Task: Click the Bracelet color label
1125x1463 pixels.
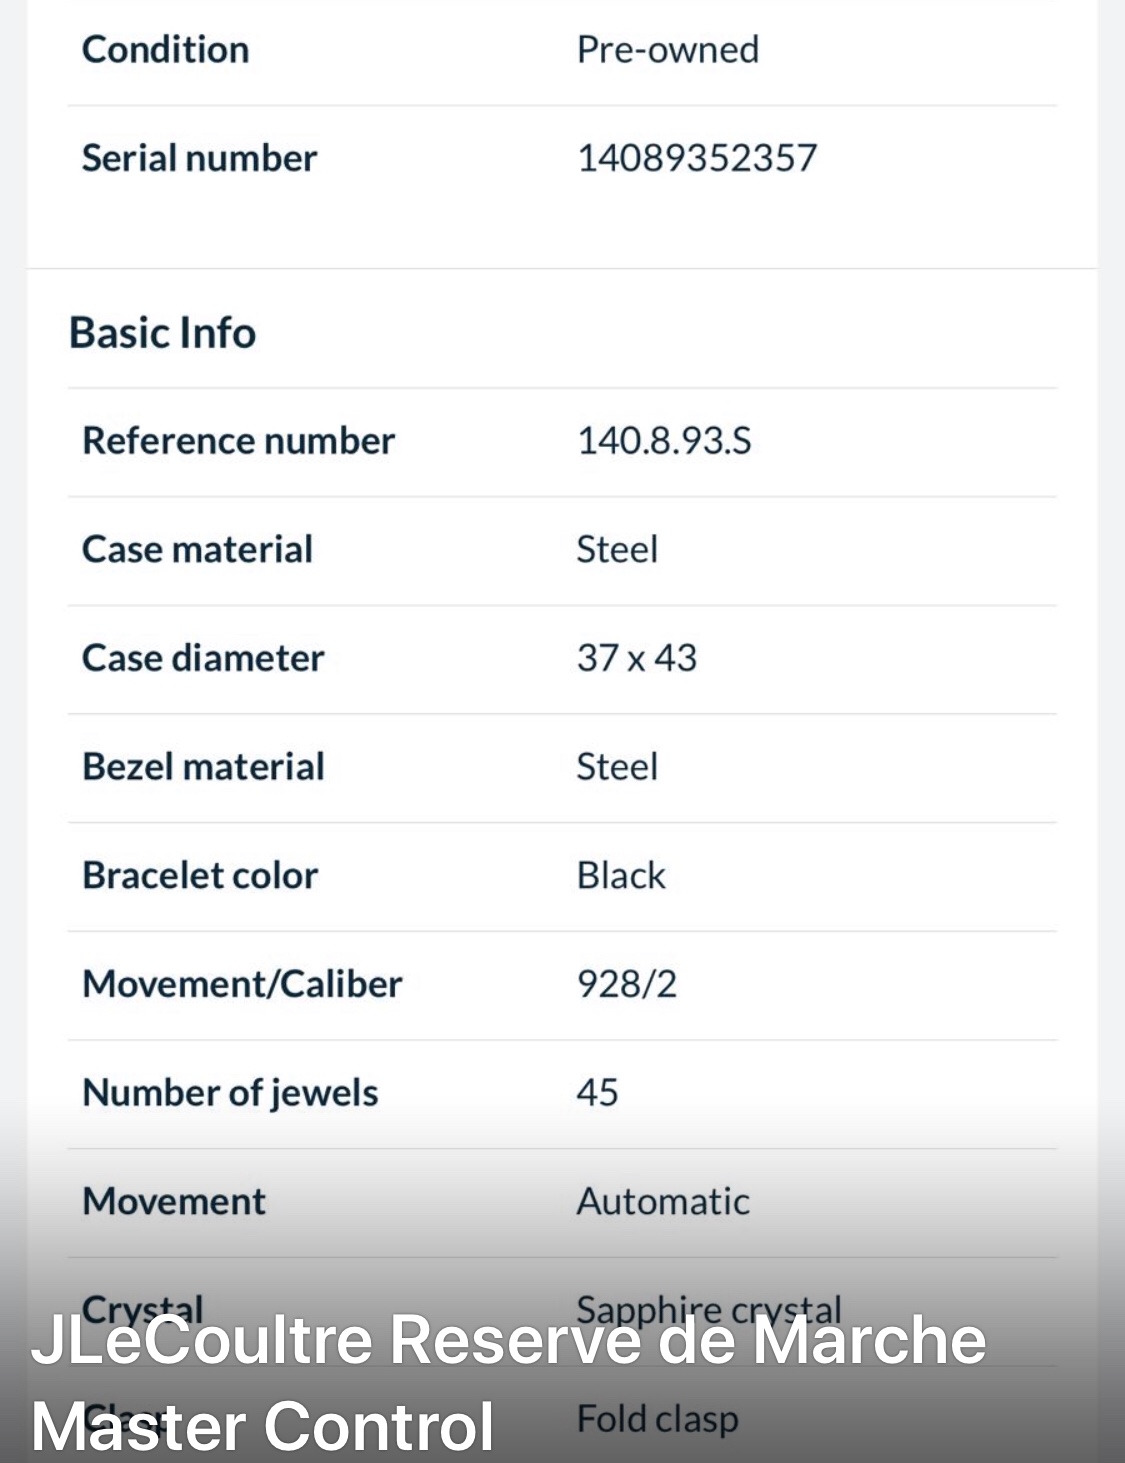Action: coord(200,876)
